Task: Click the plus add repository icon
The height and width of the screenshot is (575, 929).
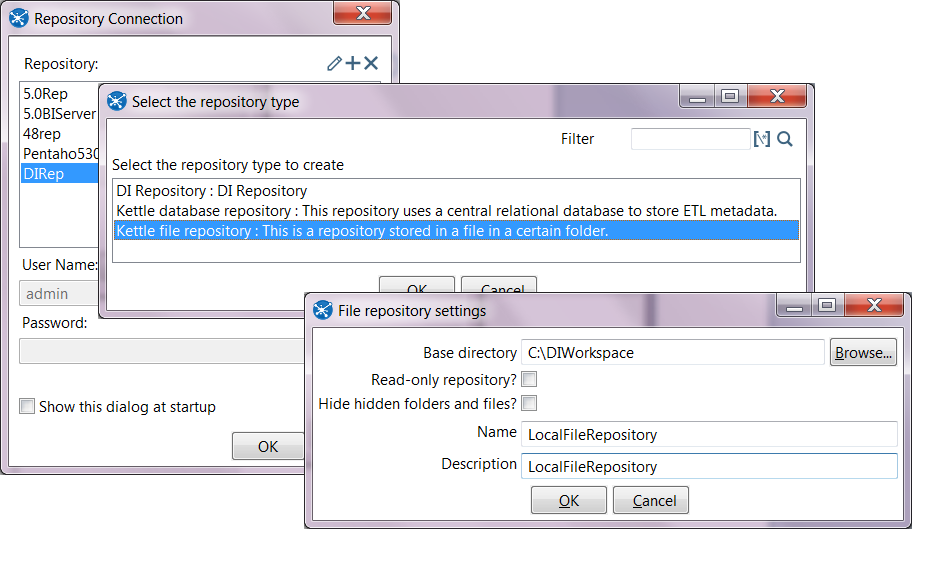Action: tap(353, 63)
